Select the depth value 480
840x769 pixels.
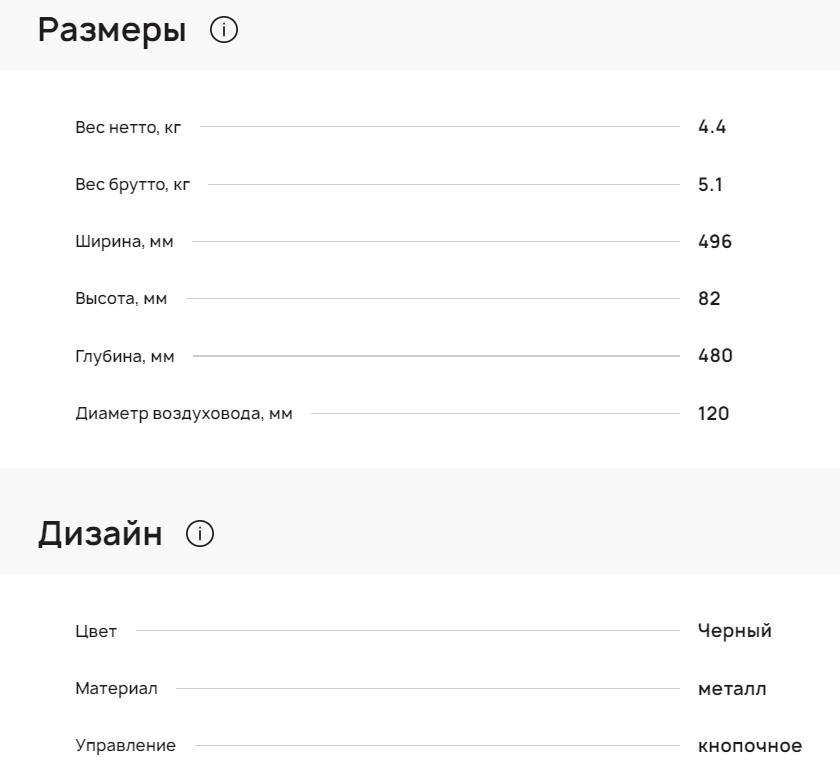click(x=715, y=356)
